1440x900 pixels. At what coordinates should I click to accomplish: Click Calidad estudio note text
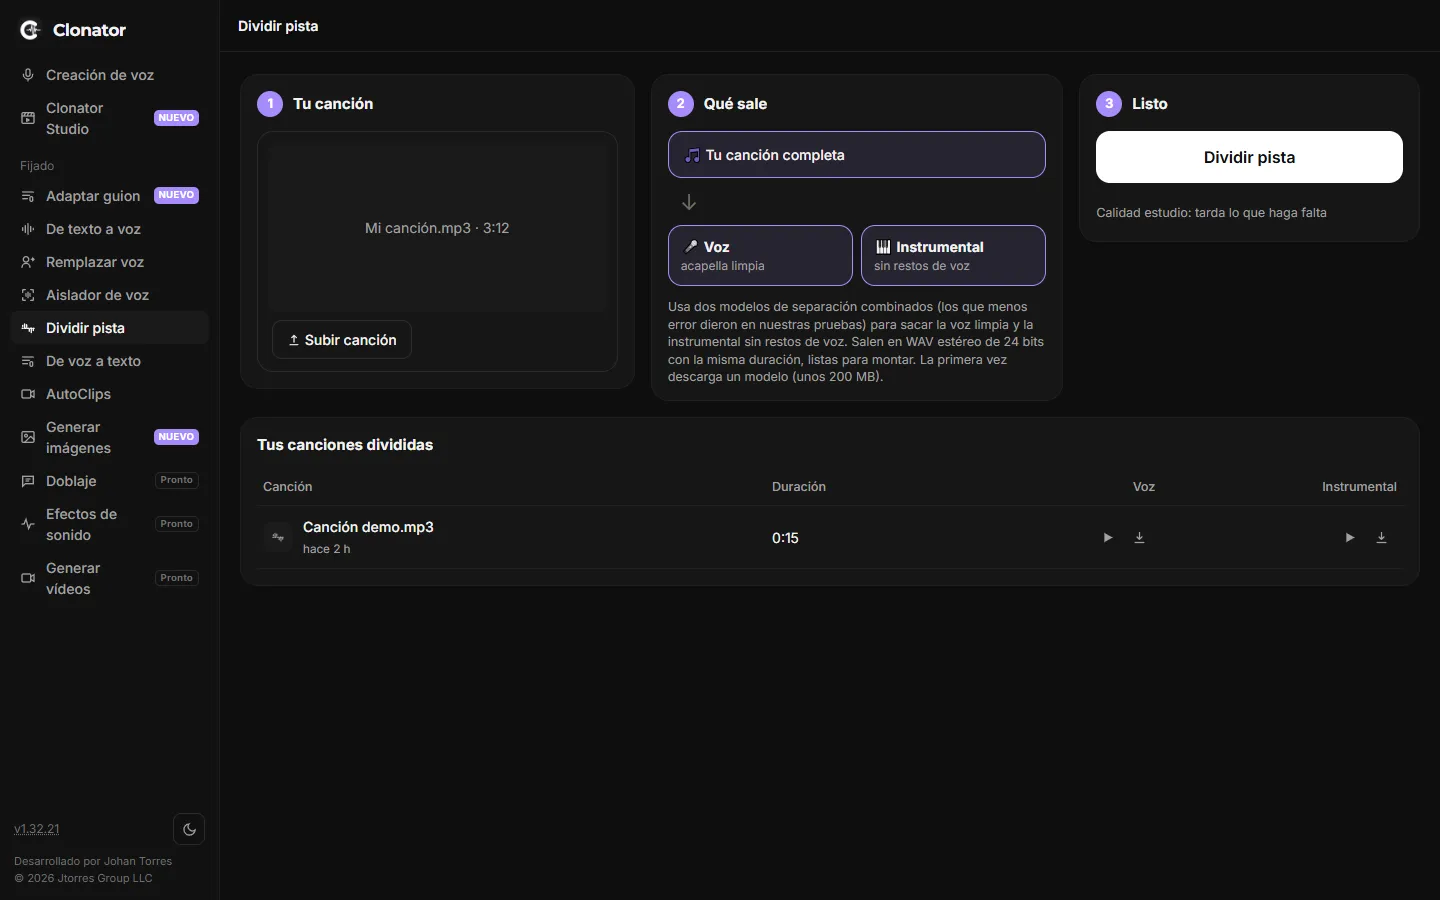[x=1211, y=213]
